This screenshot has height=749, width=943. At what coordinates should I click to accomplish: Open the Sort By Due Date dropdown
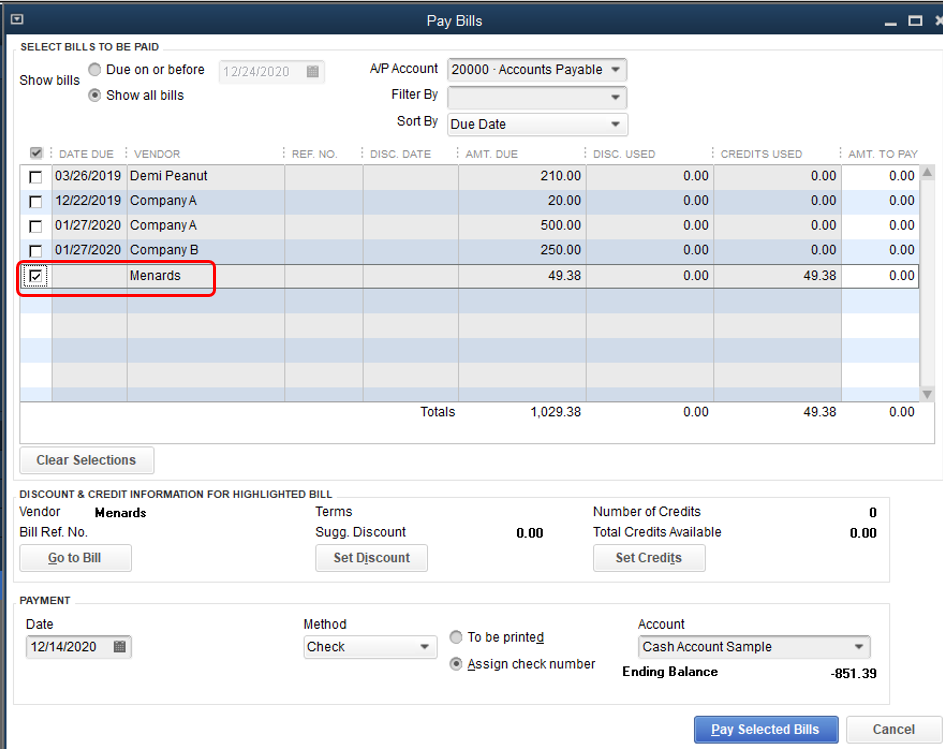click(537, 125)
